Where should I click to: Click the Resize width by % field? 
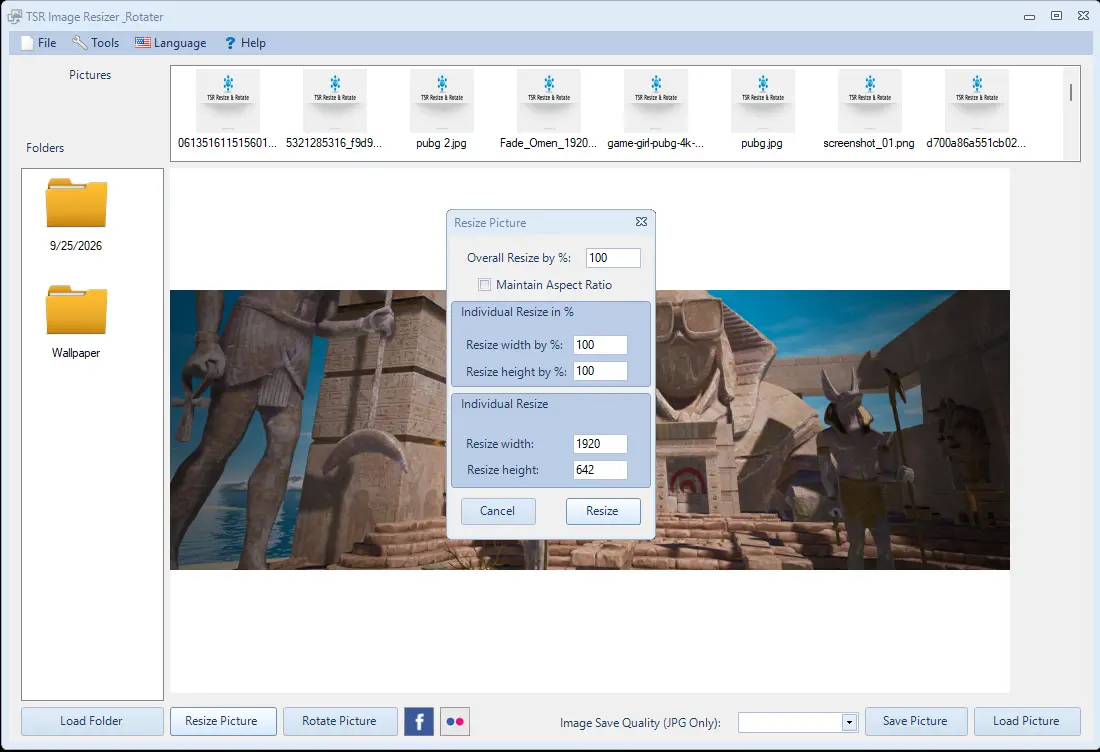coord(600,344)
